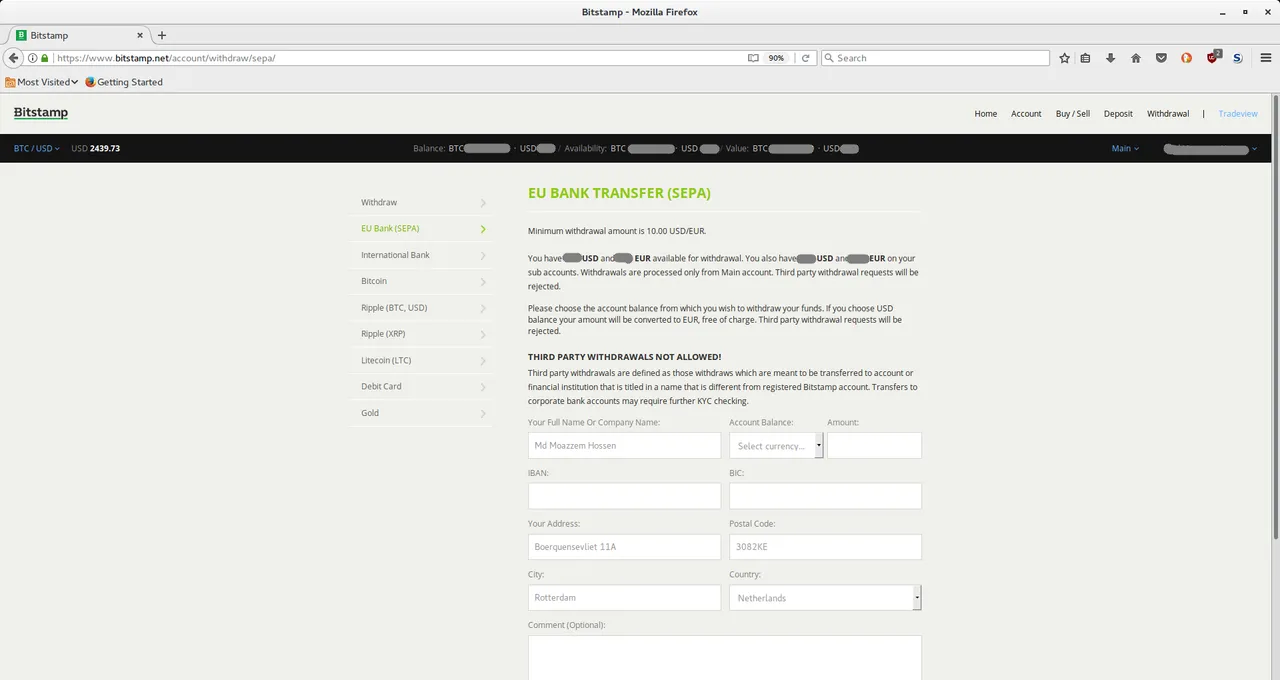Click the blue S extension icon
Viewport: 1280px width, 680px height.
click(1237, 58)
